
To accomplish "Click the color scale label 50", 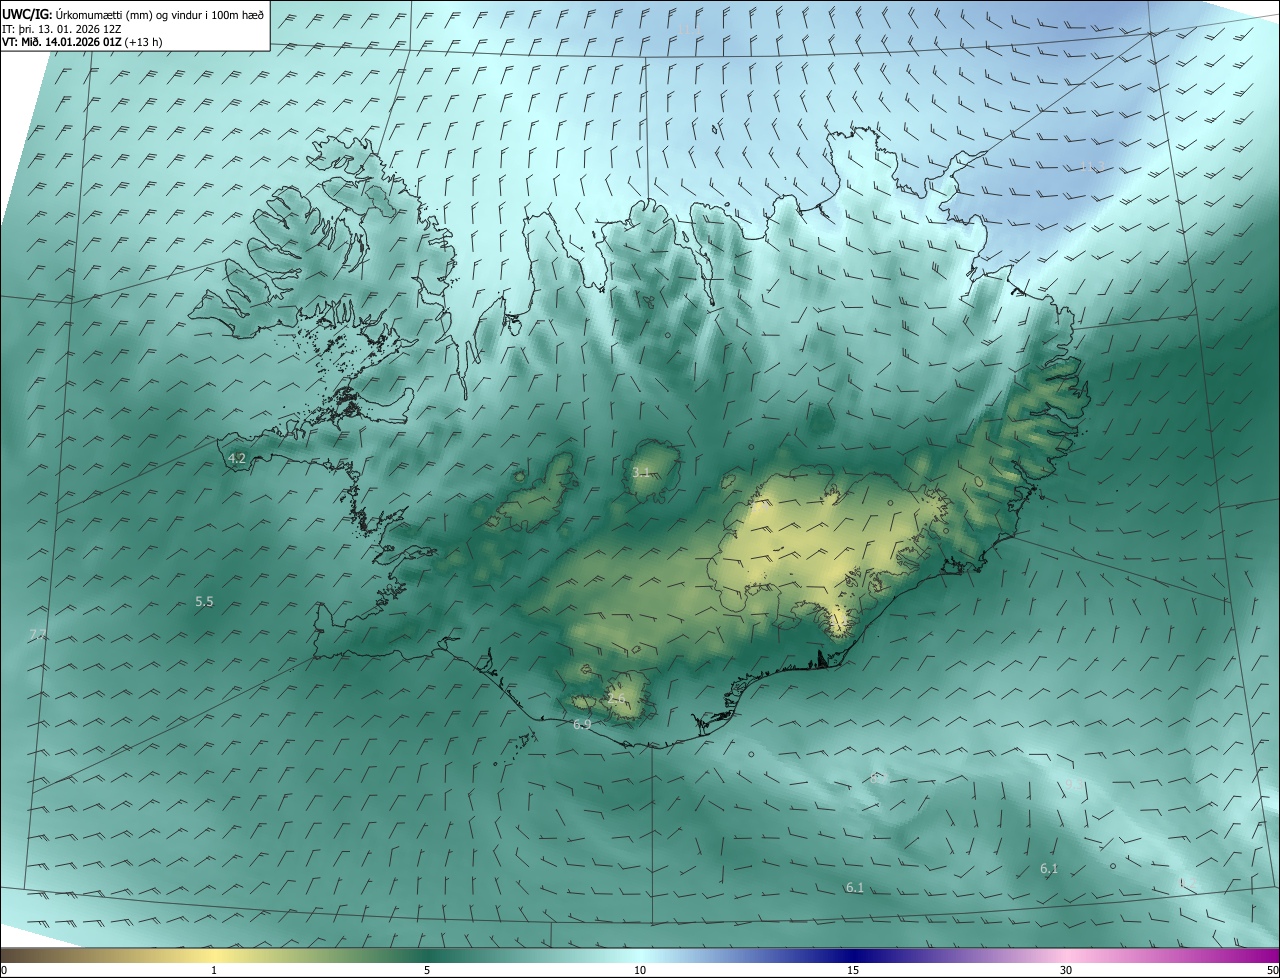I will pyautogui.click(x=1272, y=970).
